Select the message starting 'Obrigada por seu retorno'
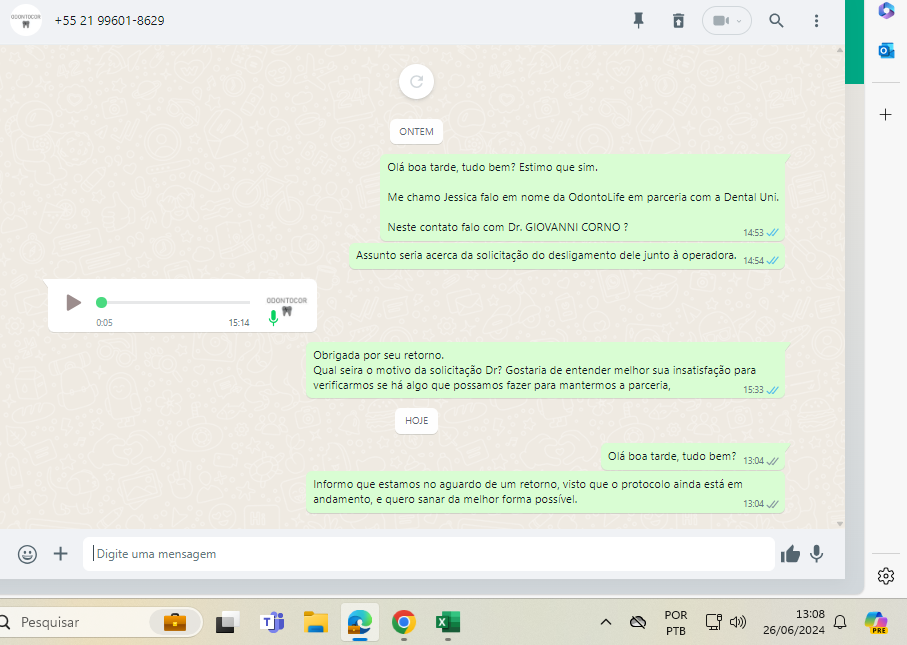Image resolution: width=907 pixels, height=645 pixels. (x=545, y=370)
